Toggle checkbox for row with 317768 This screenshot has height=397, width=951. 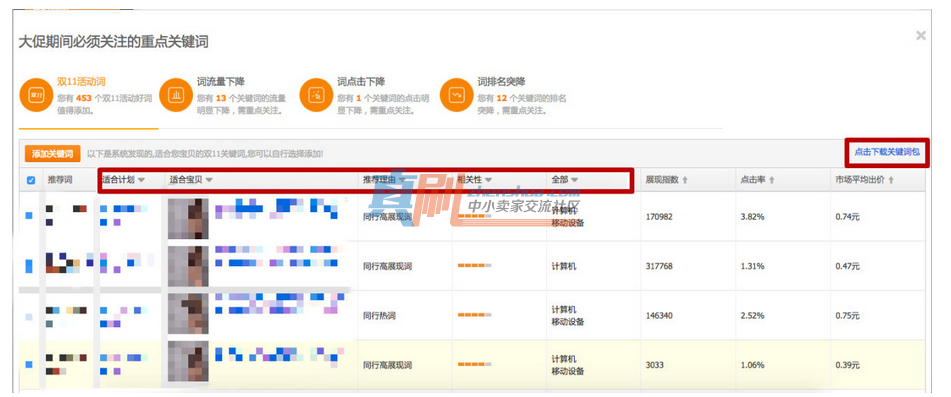pyautogui.click(x=29, y=266)
